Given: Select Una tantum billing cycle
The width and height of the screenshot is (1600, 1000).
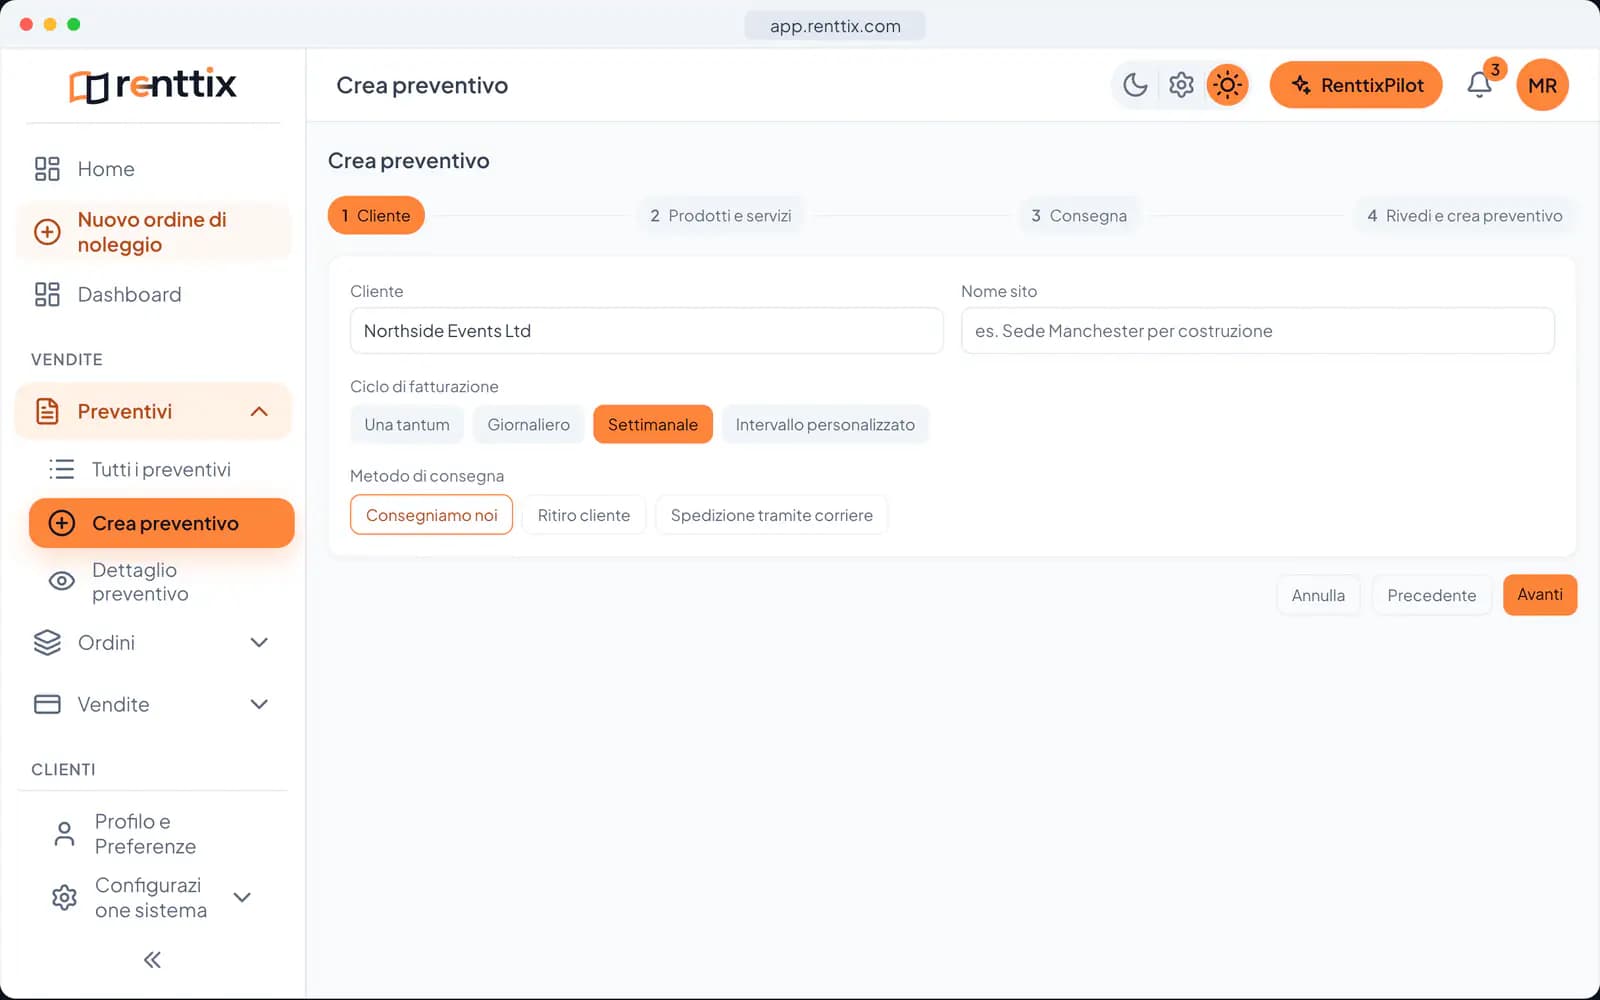Looking at the screenshot, I should coord(407,424).
